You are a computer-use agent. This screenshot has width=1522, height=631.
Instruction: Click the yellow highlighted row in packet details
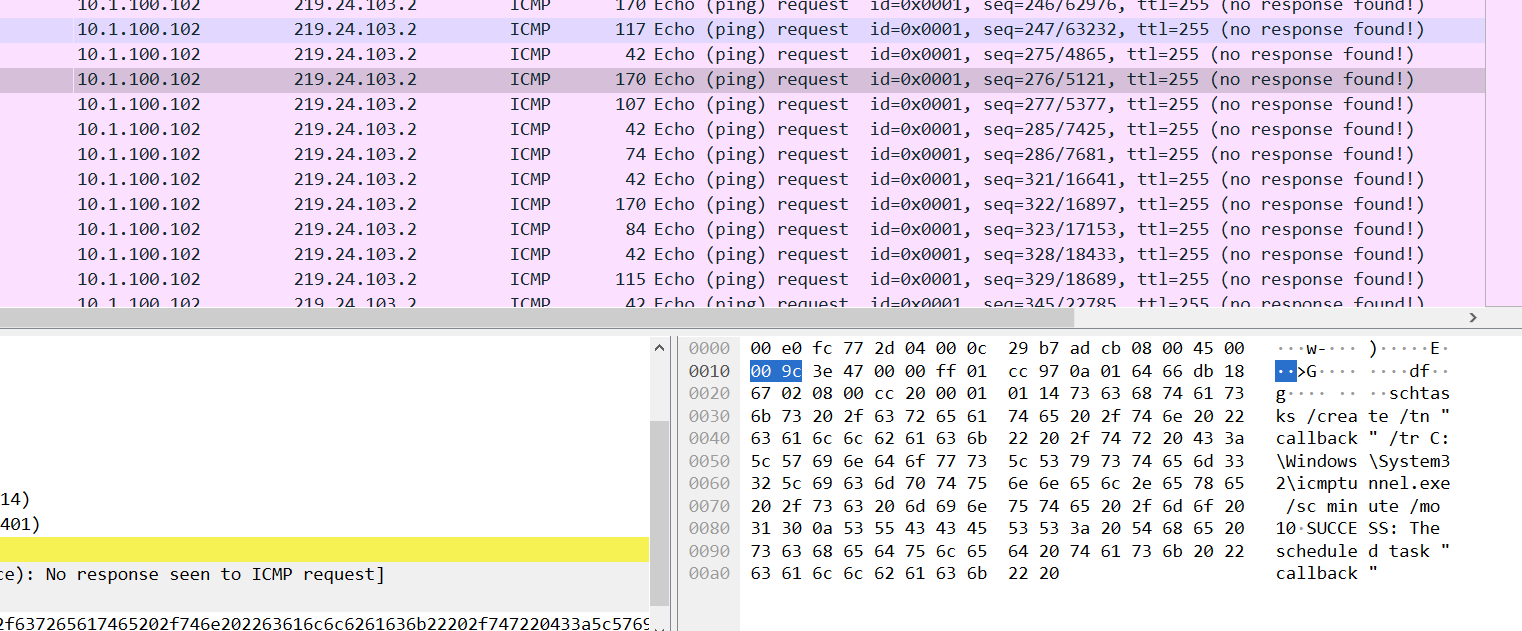pos(324,549)
